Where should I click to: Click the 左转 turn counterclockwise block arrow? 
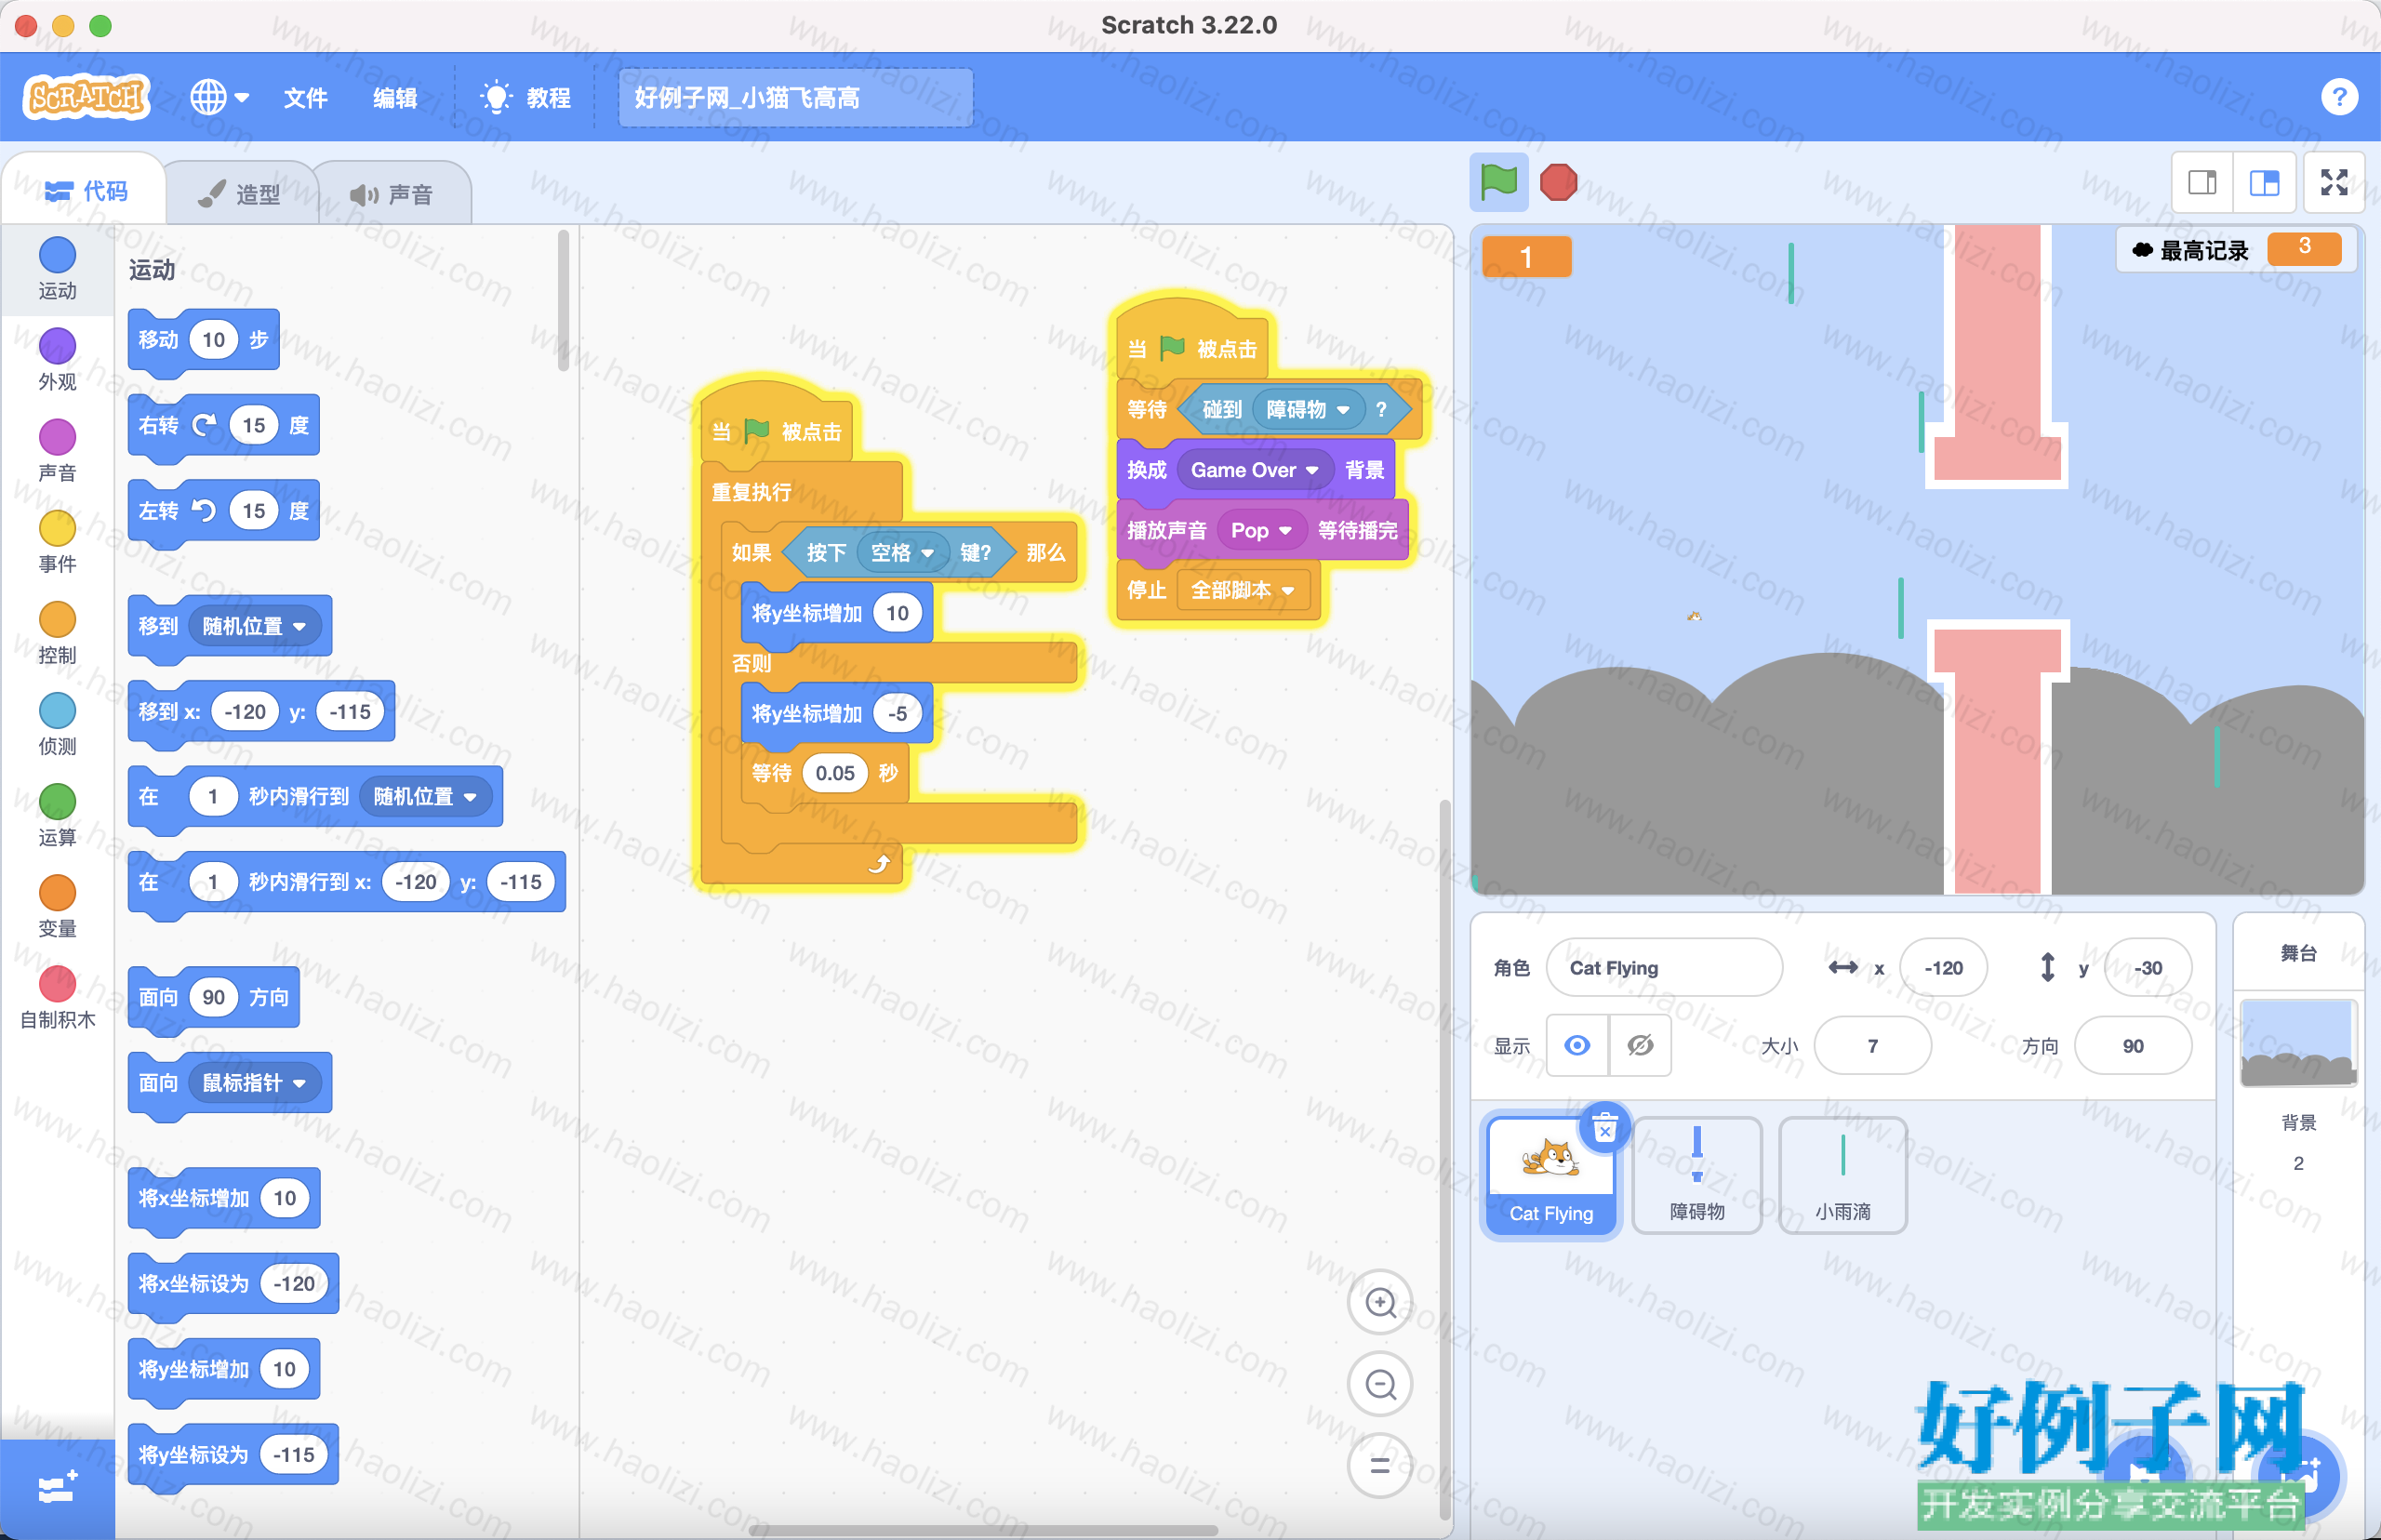(204, 511)
